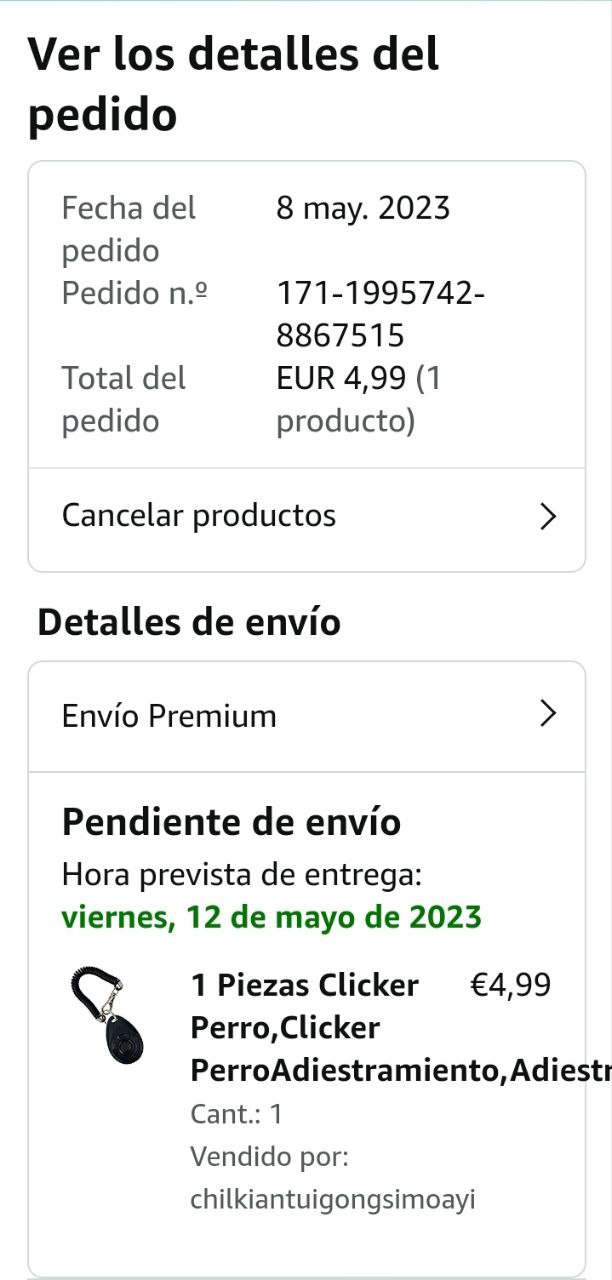The width and height of the screenshot is (612, 1280).
Task: Select the Ver los detalles del pedido heading
Action: (233, 84)
